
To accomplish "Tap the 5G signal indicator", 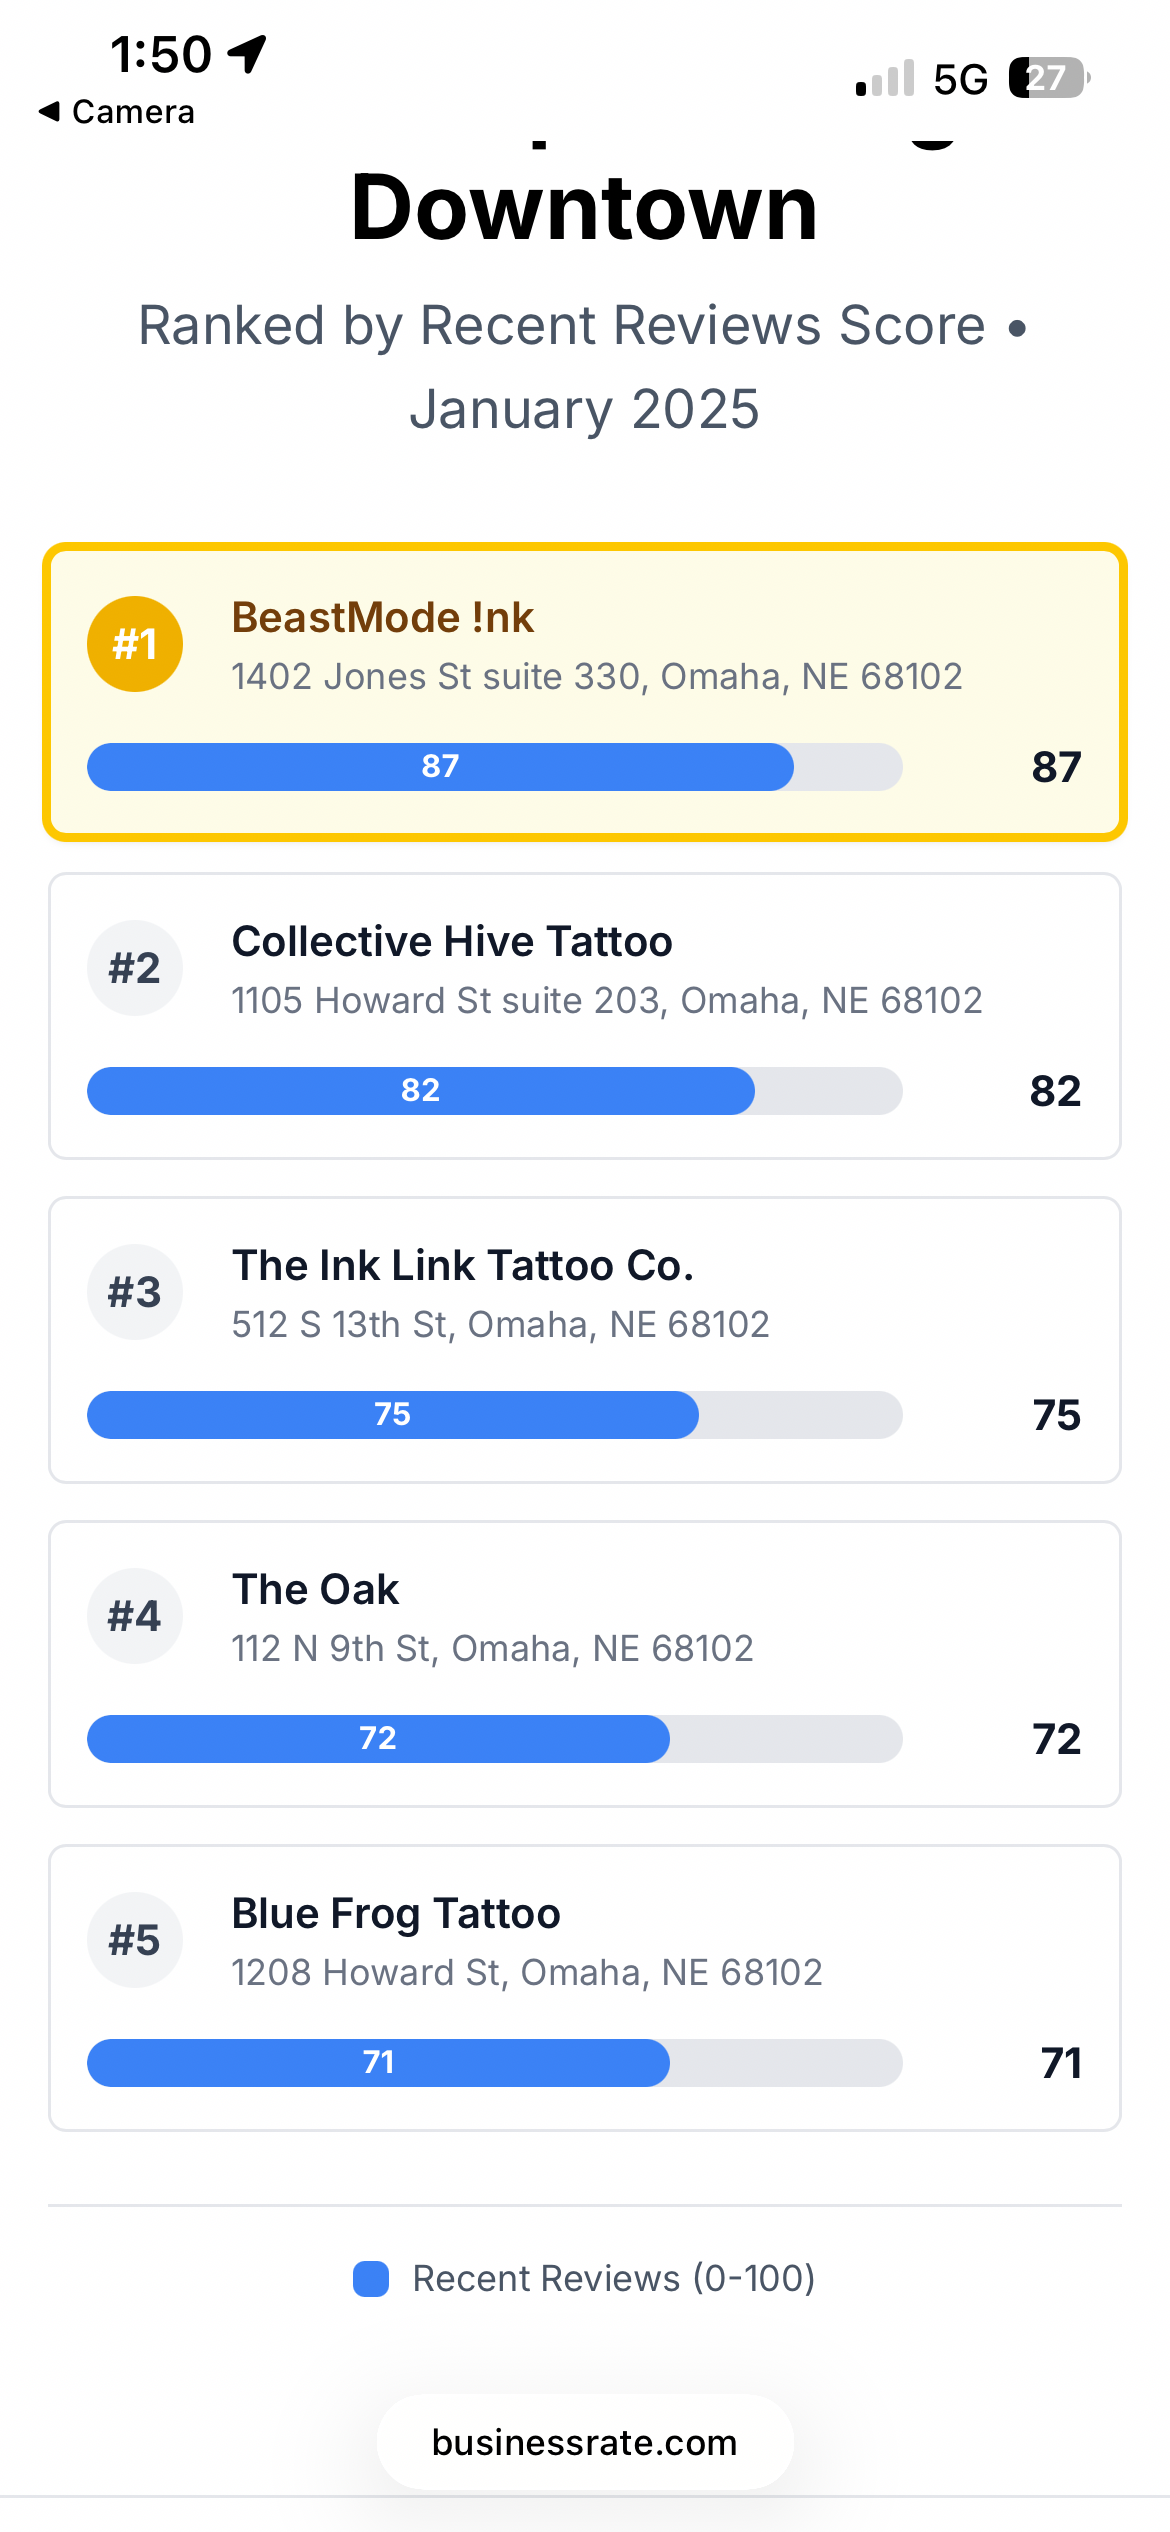I will point(960,79).
